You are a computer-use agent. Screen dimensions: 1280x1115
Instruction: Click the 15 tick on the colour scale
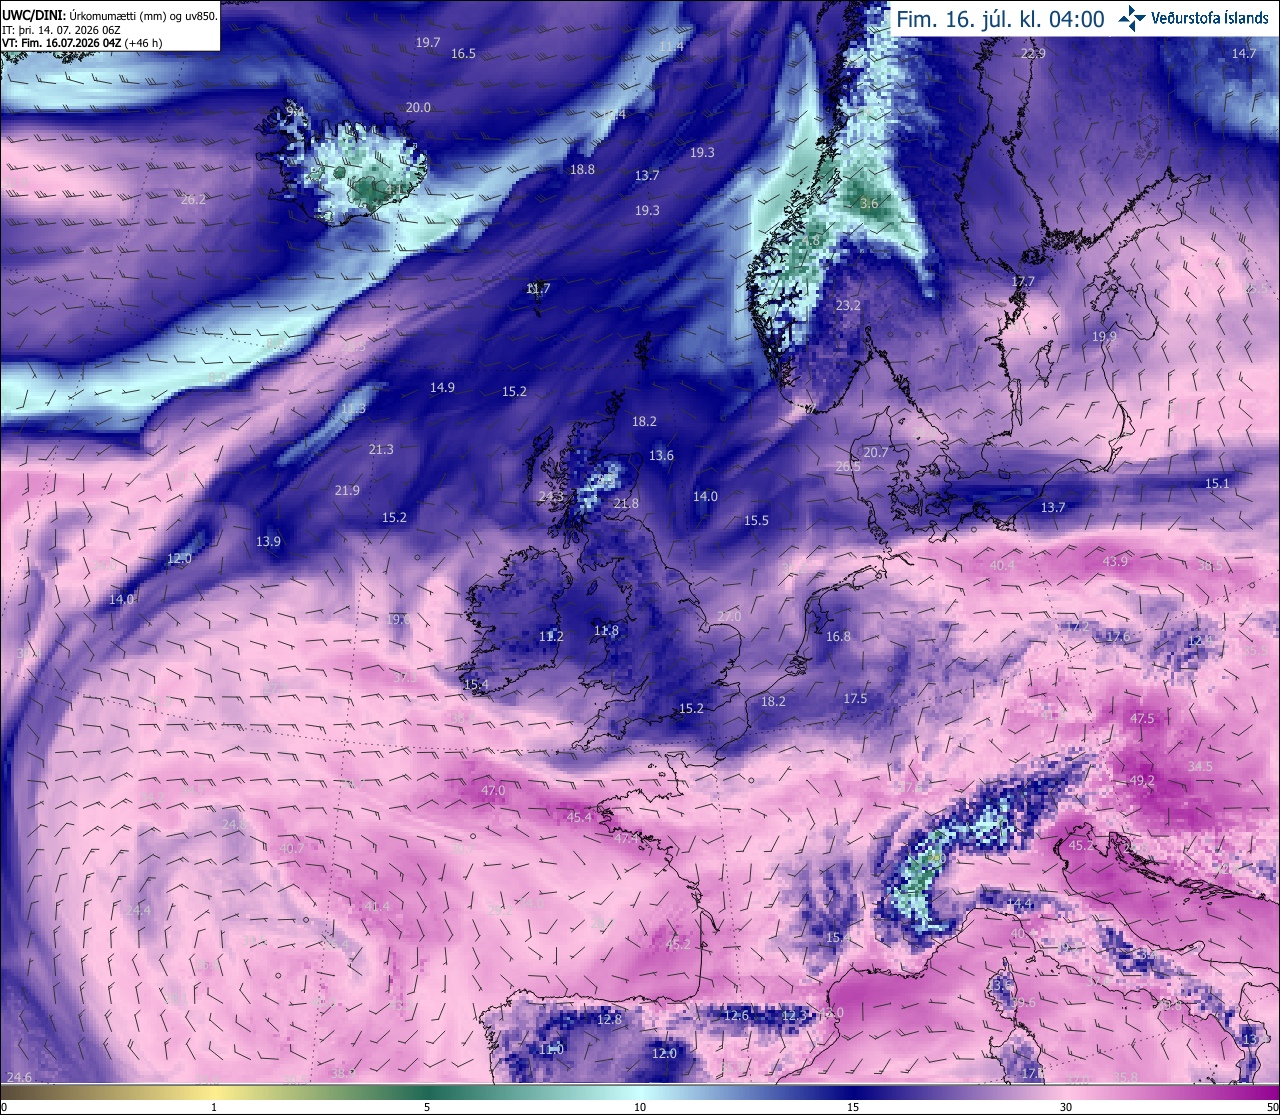tap(853, 1107)
